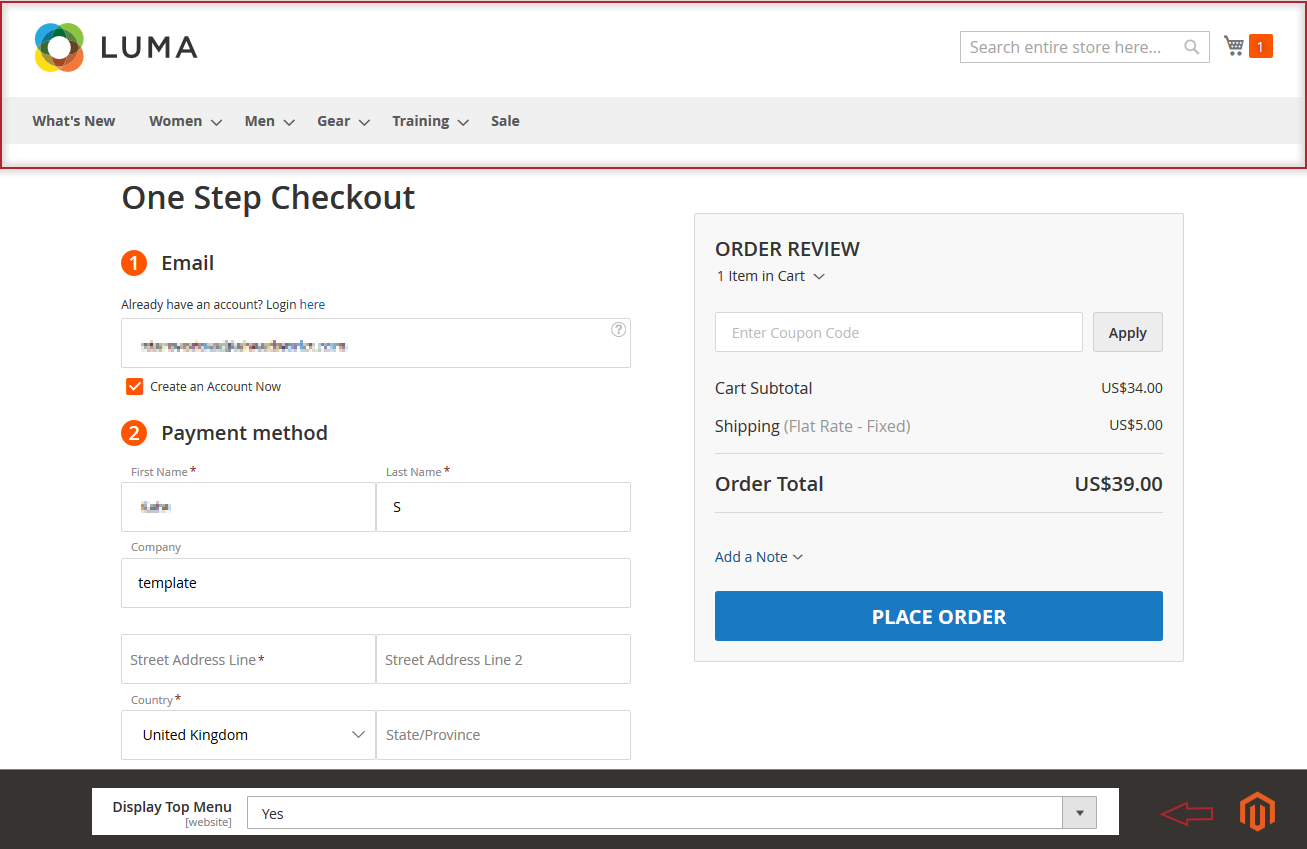
Task: Expand the Add a Note section
Action: pos(758,557)
